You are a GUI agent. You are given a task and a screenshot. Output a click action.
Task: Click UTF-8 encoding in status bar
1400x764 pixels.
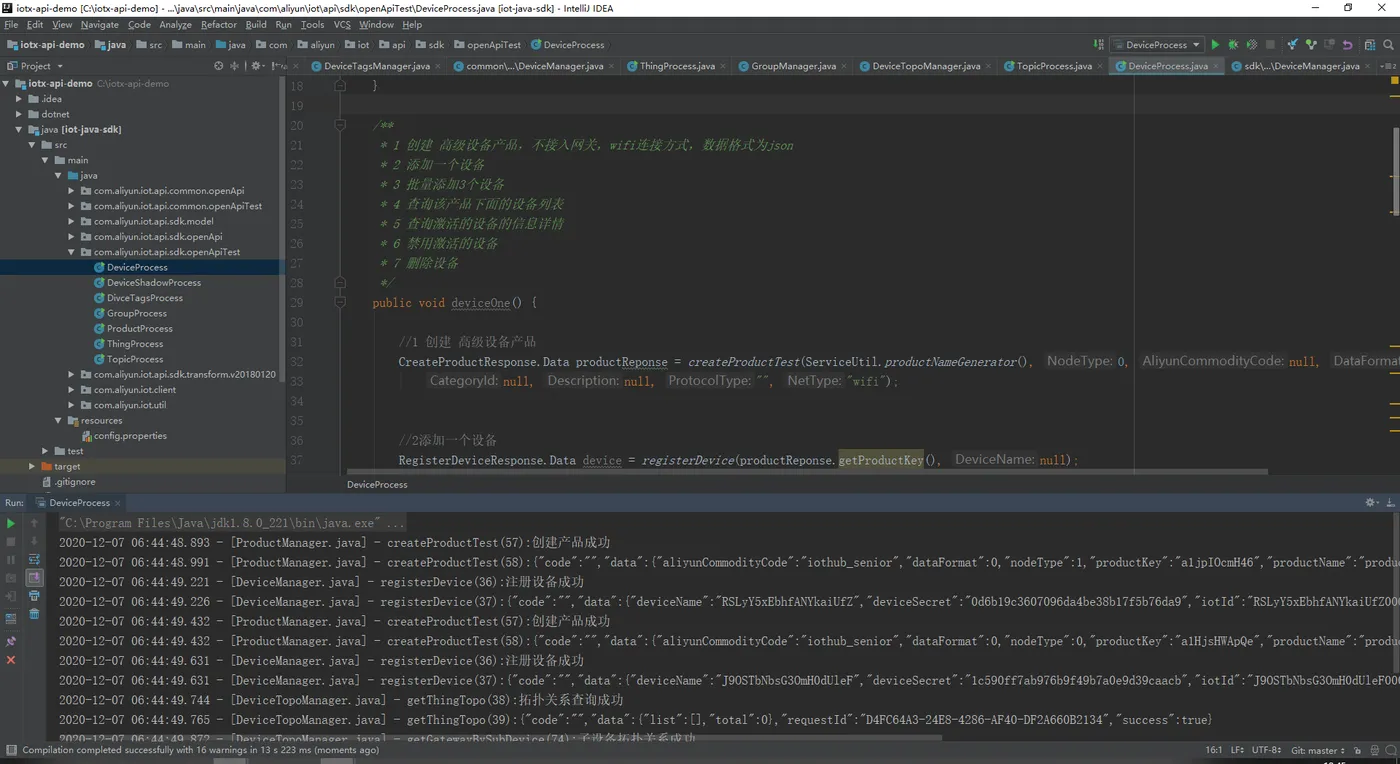pos(1266,750)
